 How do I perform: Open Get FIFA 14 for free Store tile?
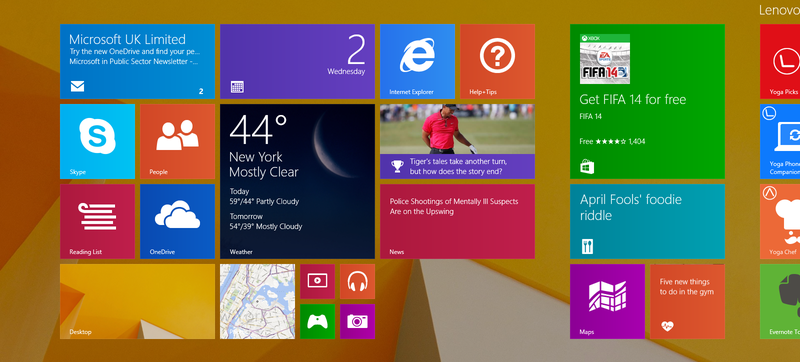[x=647, y=101]
